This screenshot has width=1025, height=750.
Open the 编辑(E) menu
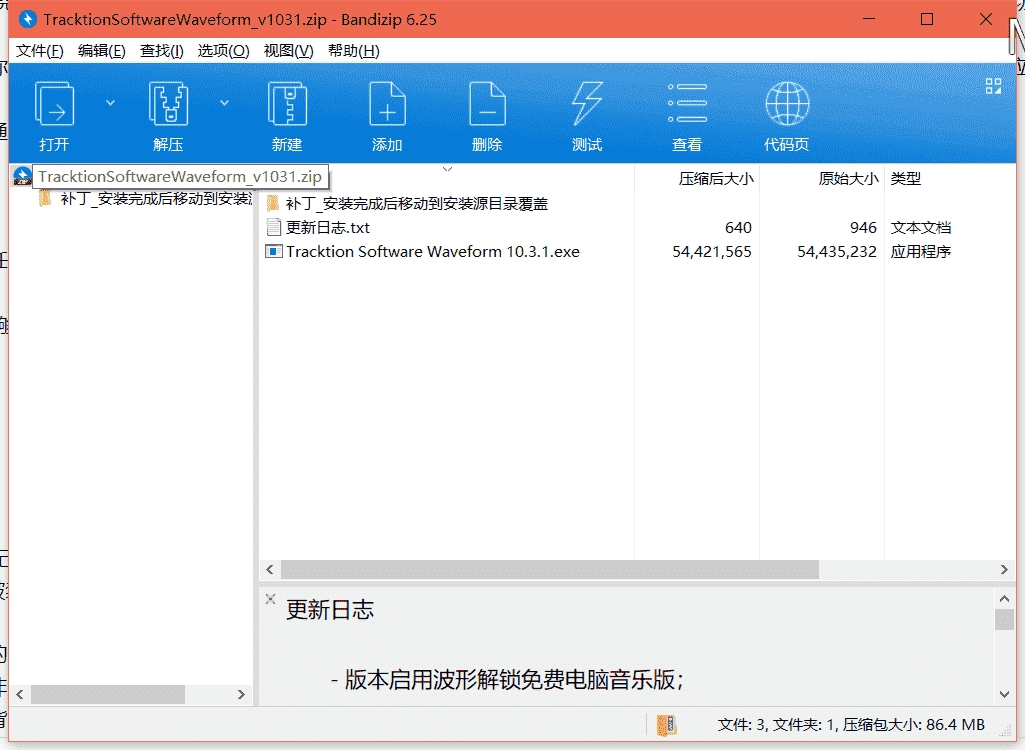click(101, 51)
